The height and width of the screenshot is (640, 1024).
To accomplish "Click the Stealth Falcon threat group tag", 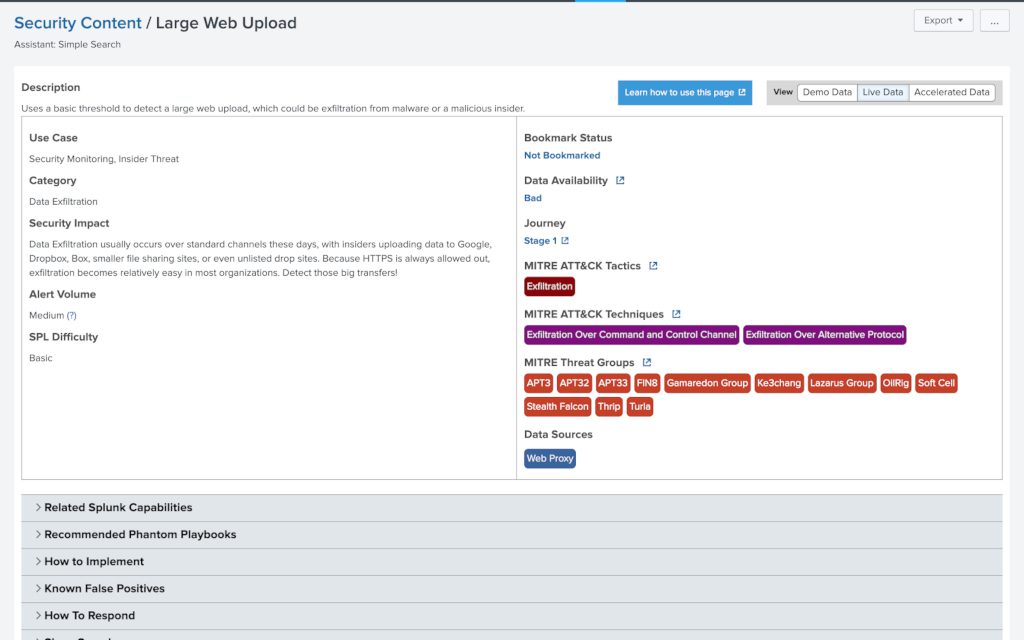I will click(557, 407).
